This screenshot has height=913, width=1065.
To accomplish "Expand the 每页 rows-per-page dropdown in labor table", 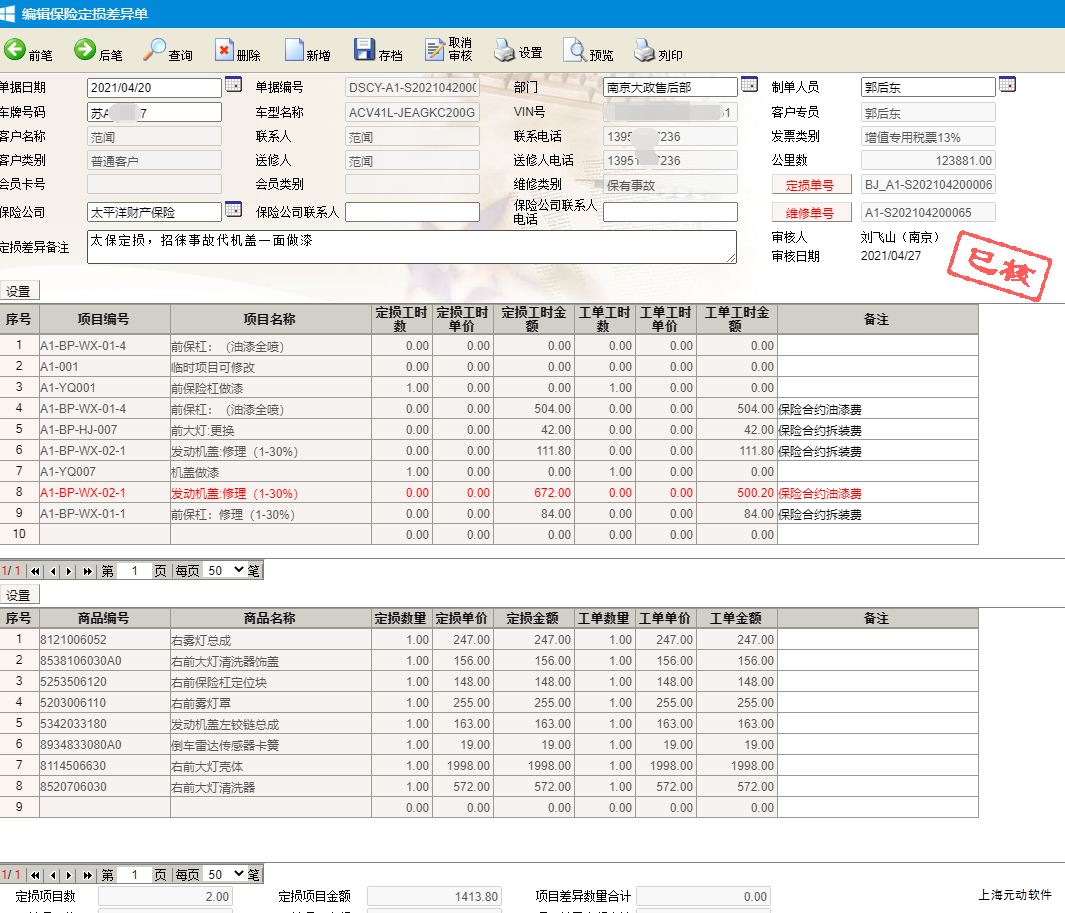I will pos(225,570).
